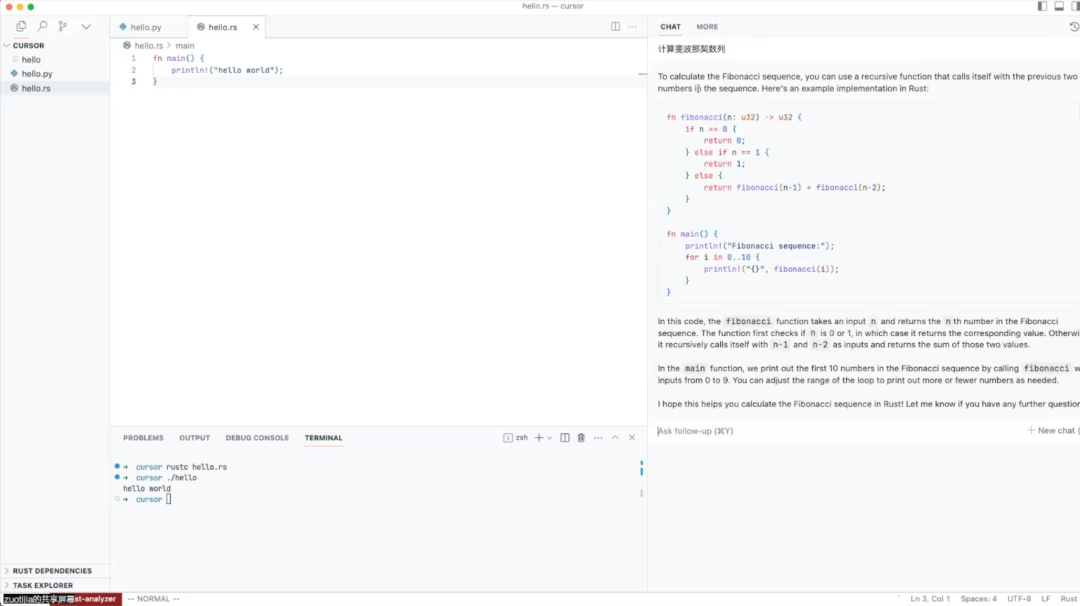Open the Search icon in sidebar

(42, 26)
